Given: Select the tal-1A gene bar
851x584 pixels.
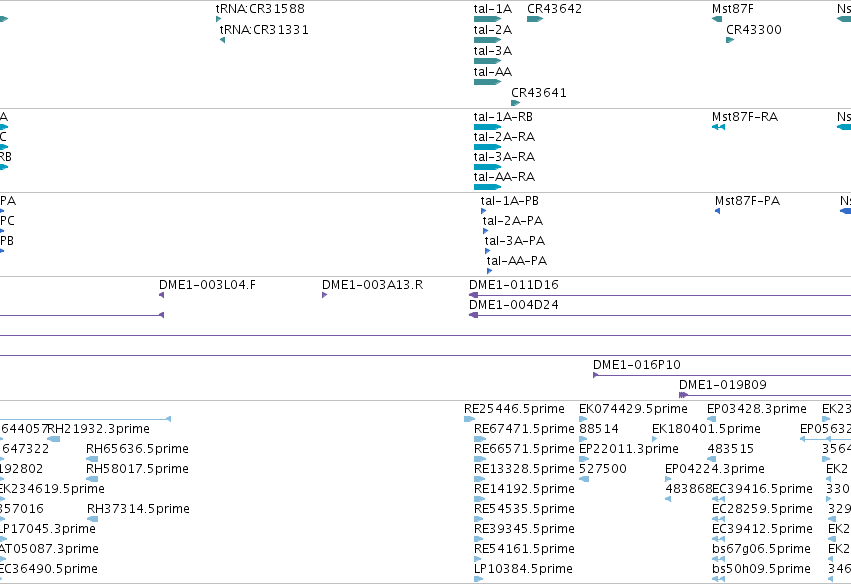Looking at the screenshot, I should [487, 19].
